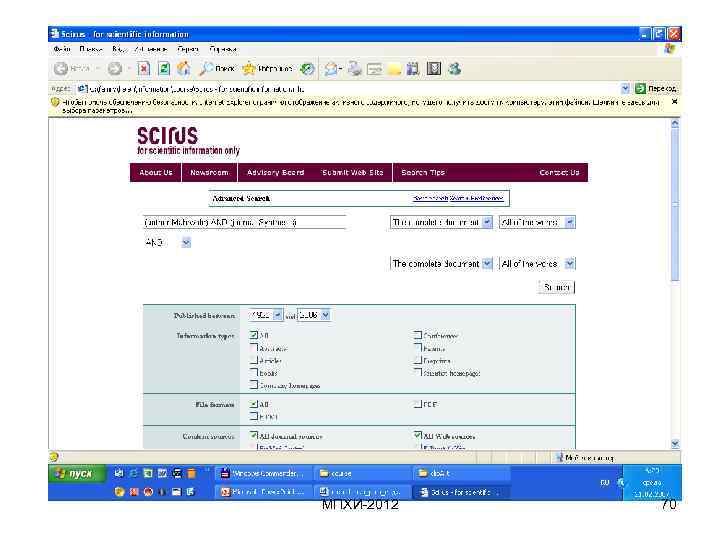Click the Print toolbar icon

354,69
